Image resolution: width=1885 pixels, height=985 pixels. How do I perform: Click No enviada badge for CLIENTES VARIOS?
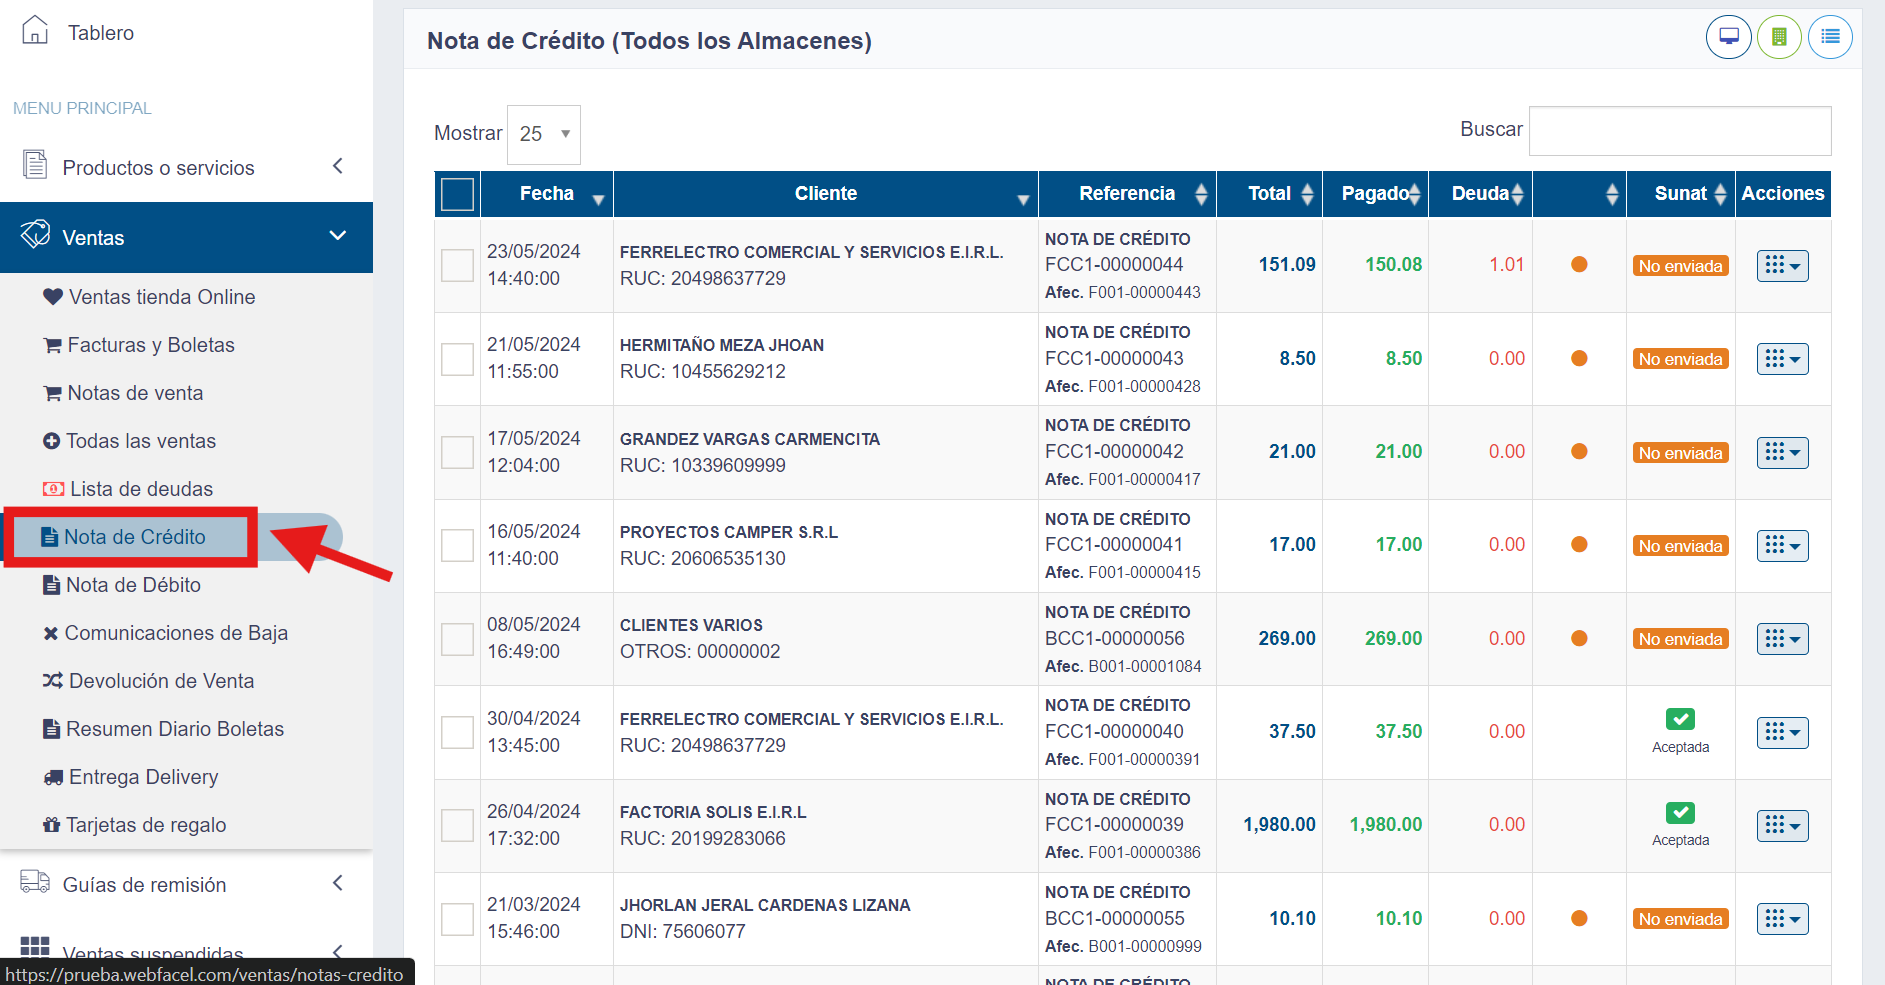pyautogui.click(x=1680, y=639)
